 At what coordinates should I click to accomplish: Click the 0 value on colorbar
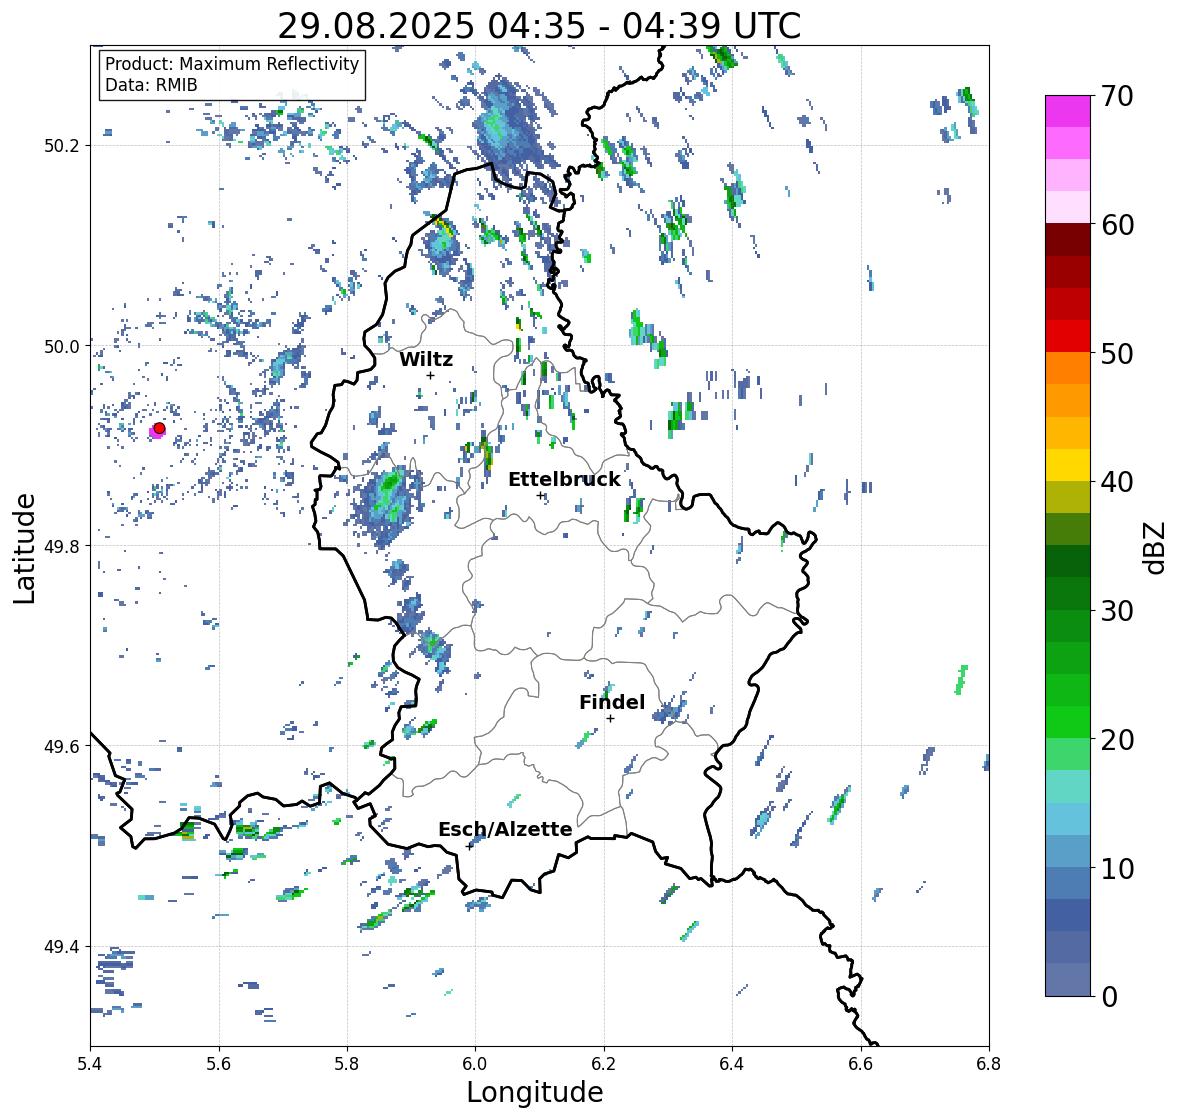[x=1110, y=997]
